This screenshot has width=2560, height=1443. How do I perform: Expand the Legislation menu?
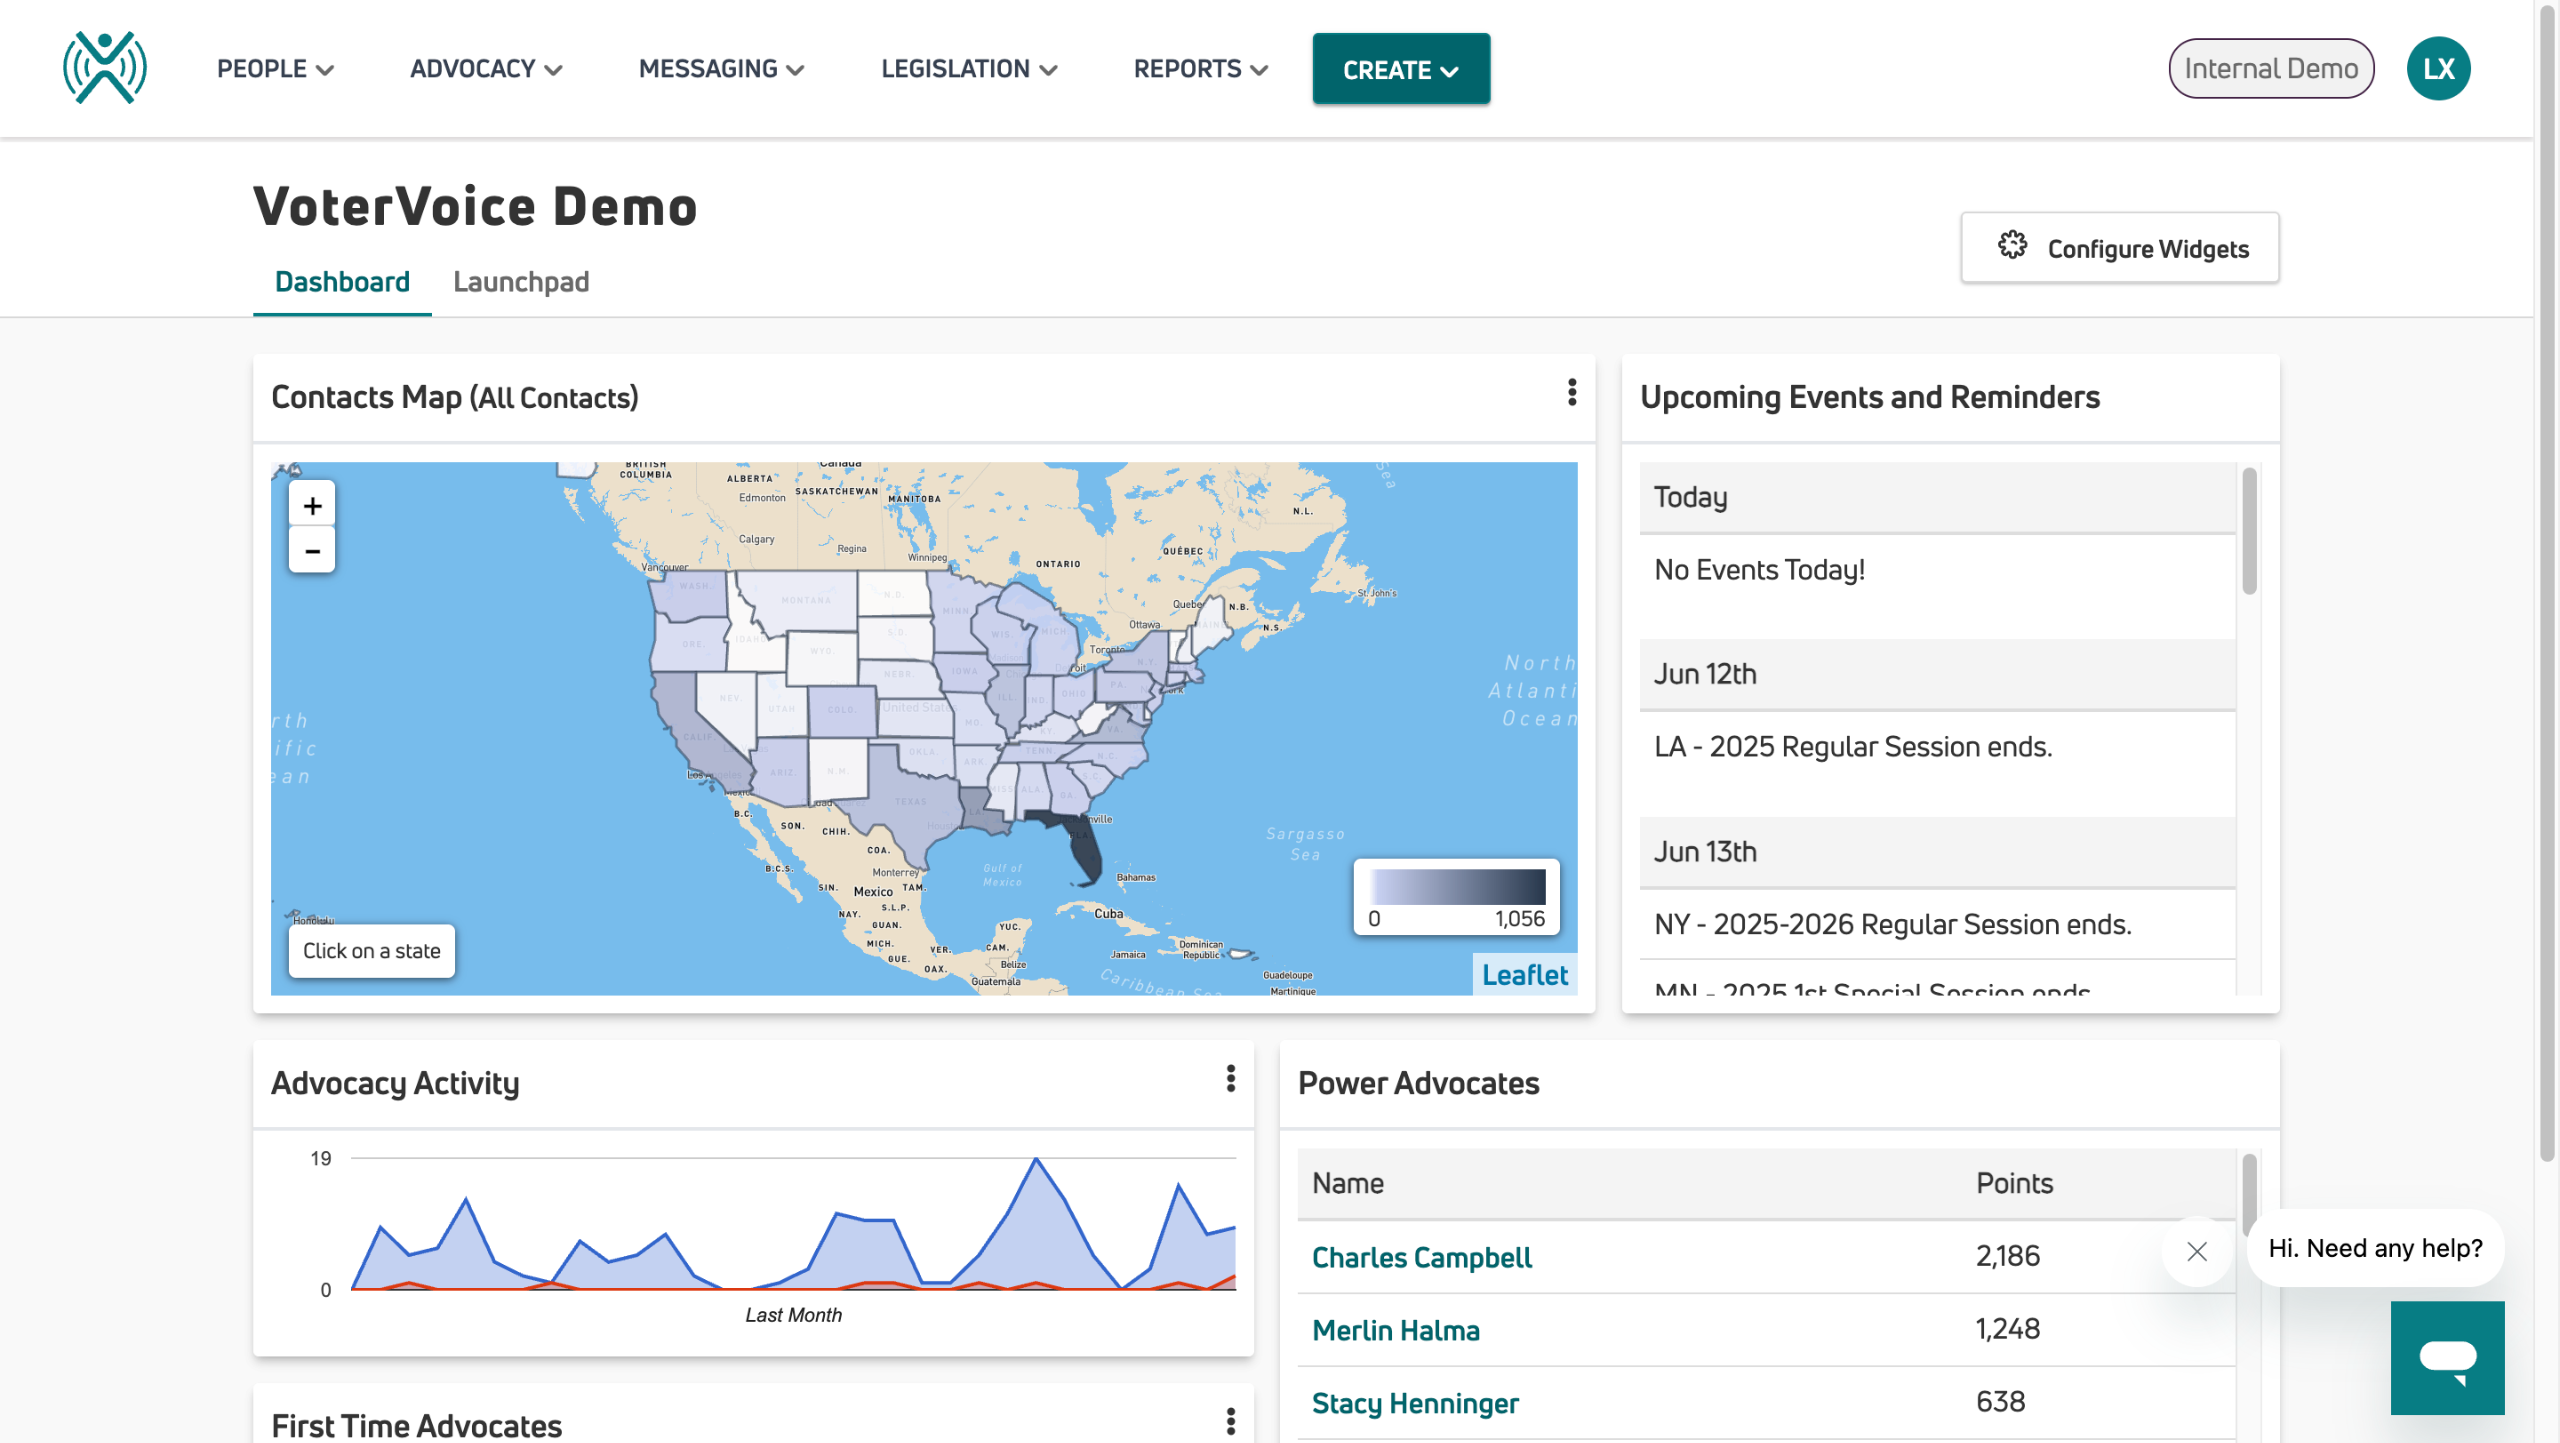(x=968, y=69)
